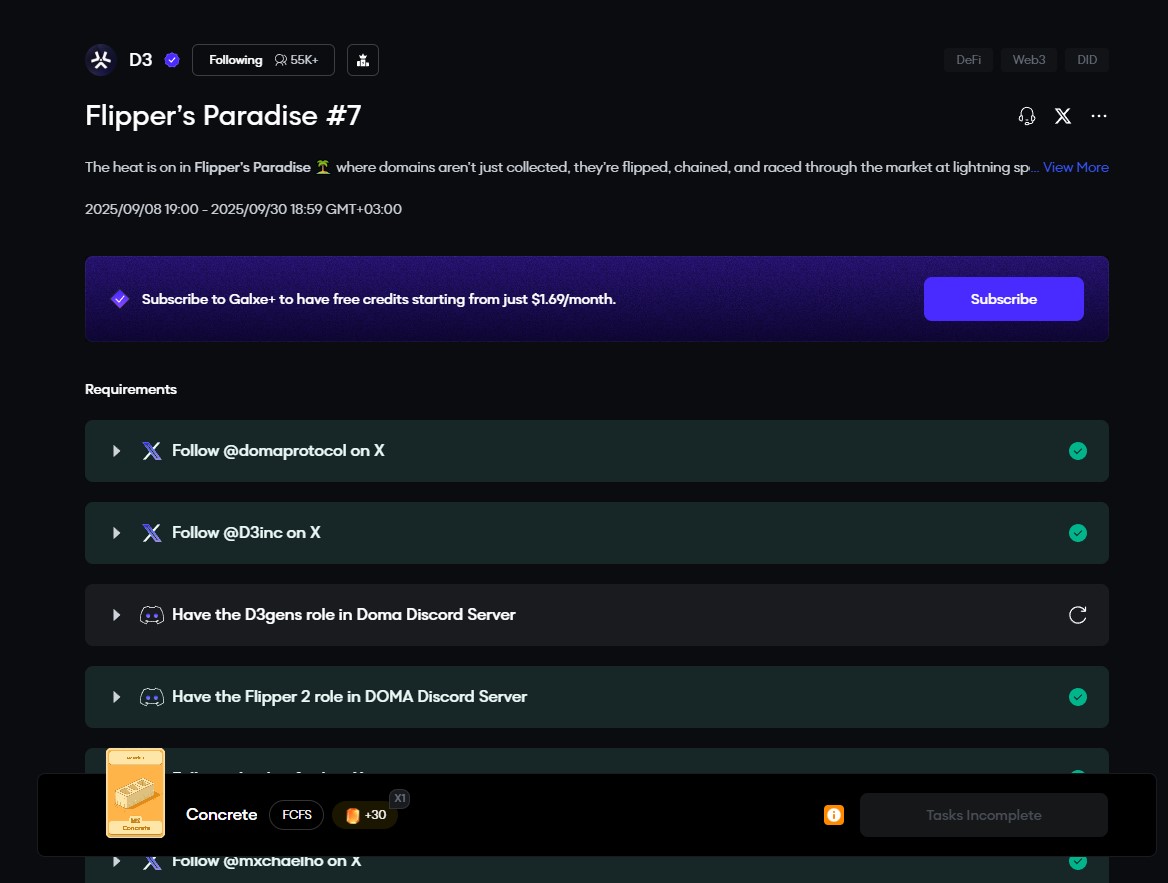Click the D3 logo avatar

tap(101, 60)
